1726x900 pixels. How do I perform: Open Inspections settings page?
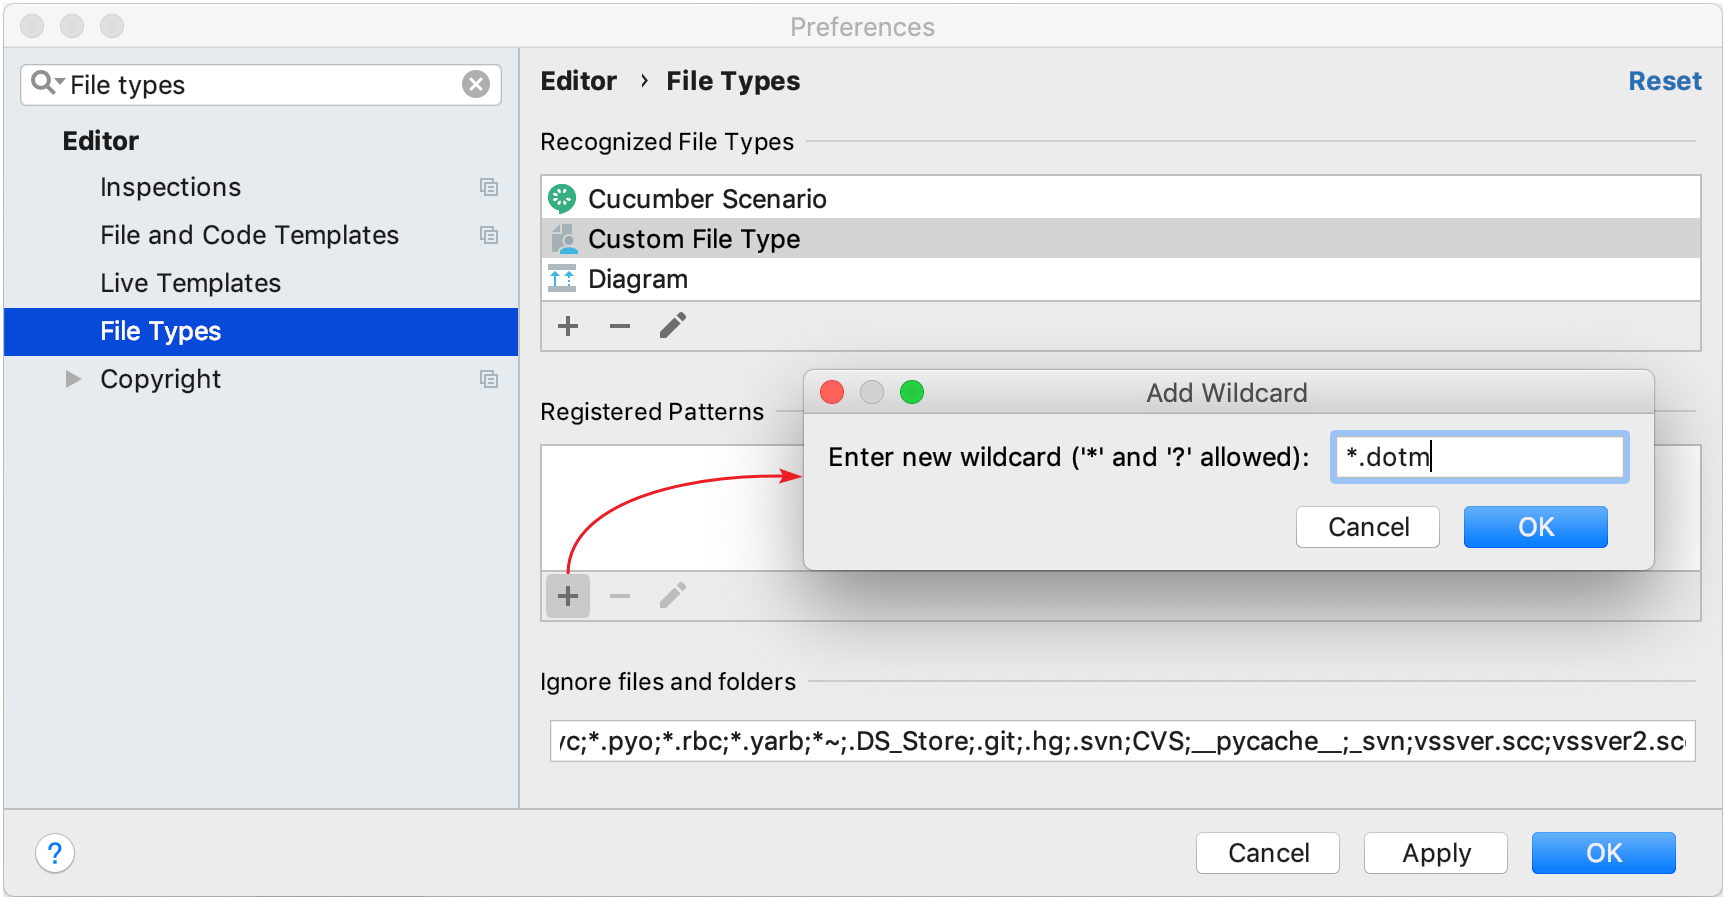(170, 187)
